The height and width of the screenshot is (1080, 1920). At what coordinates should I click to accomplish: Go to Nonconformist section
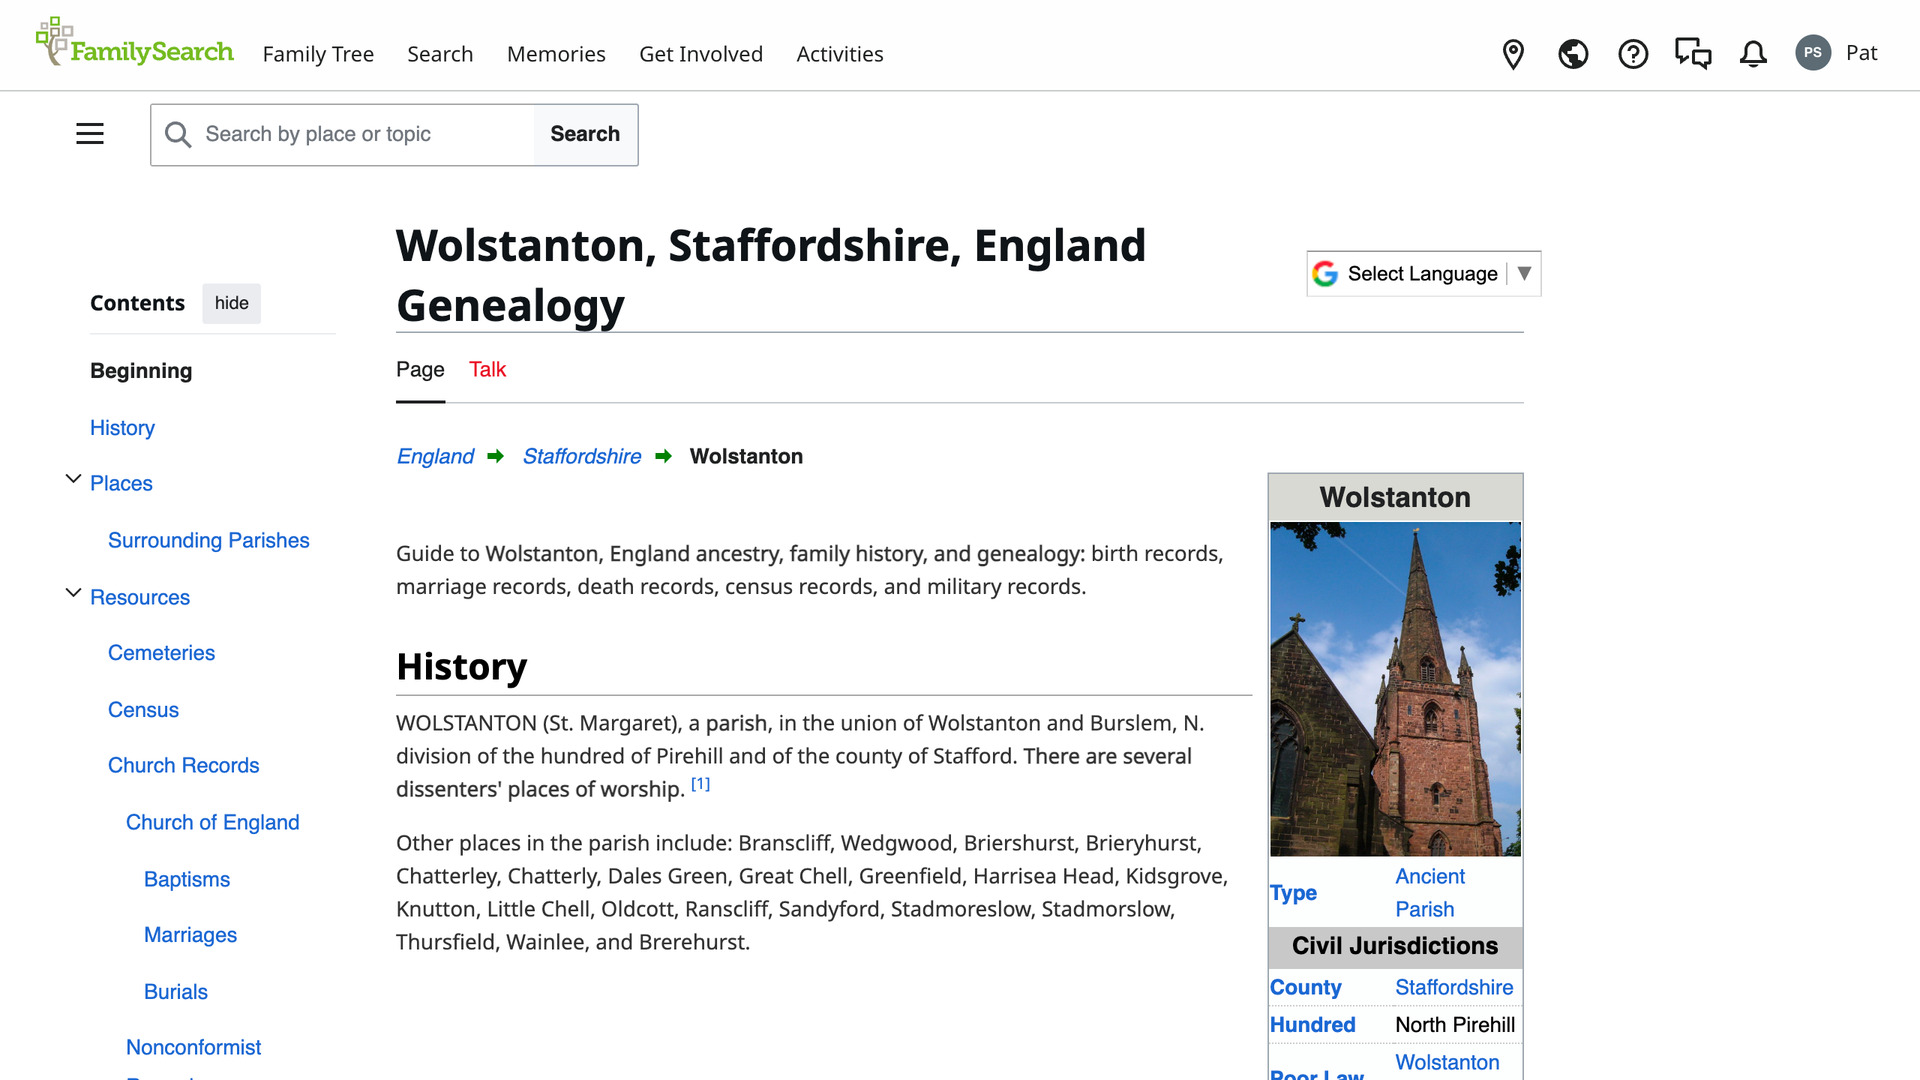tap(193, 1048)
